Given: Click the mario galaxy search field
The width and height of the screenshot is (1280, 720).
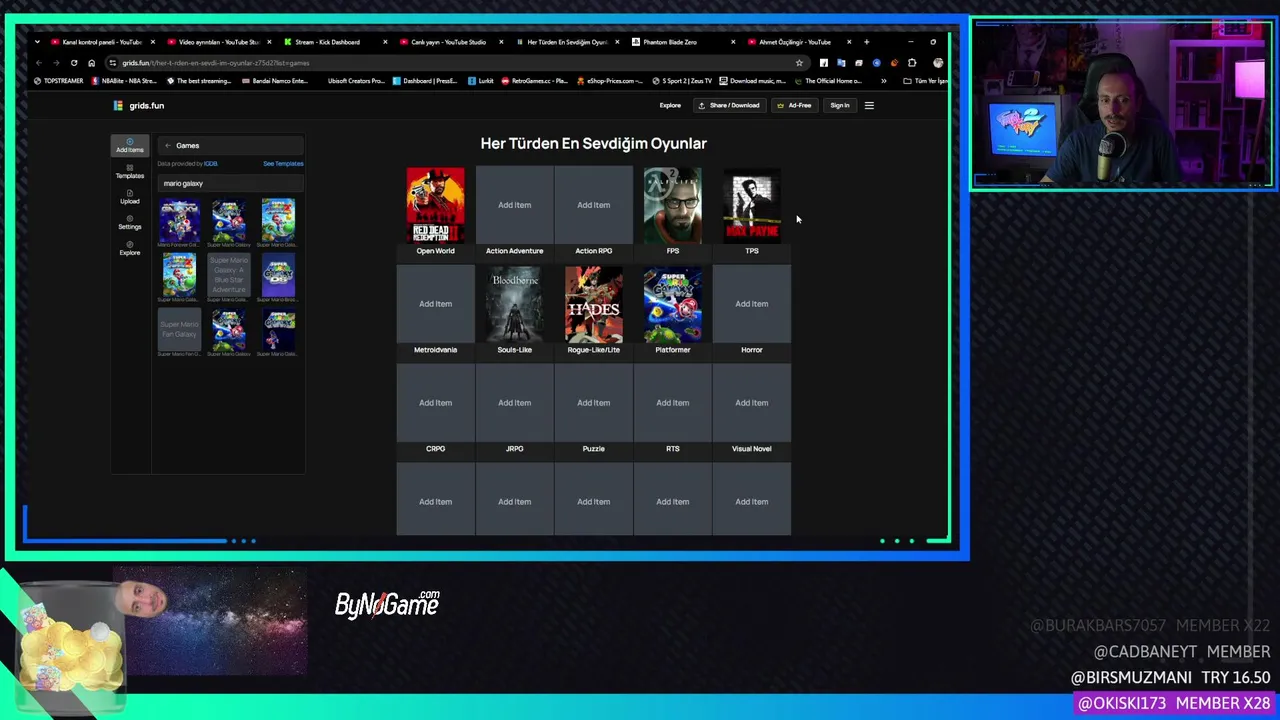Looking at the screenshot, I should click(231, 184).
